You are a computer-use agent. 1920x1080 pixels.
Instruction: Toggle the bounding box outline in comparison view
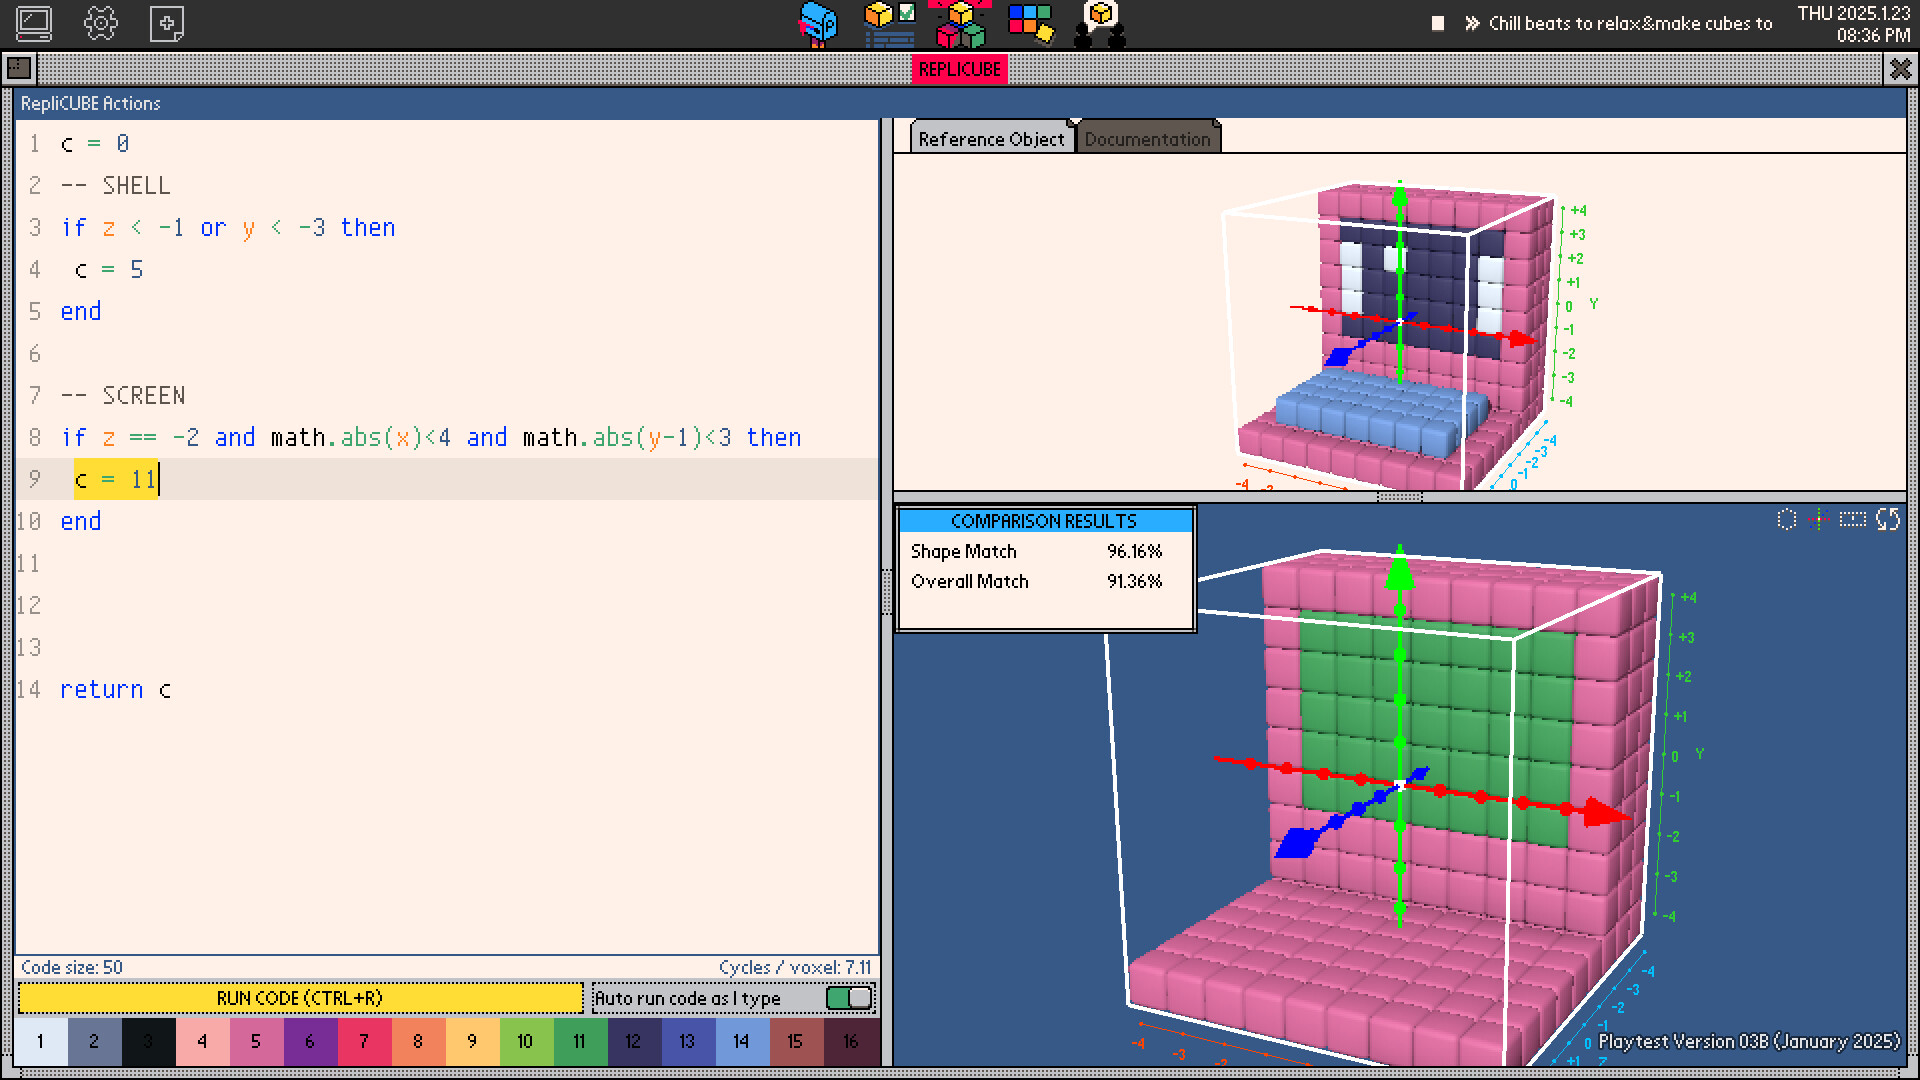pyautogui.click(x=1852, y=519)
